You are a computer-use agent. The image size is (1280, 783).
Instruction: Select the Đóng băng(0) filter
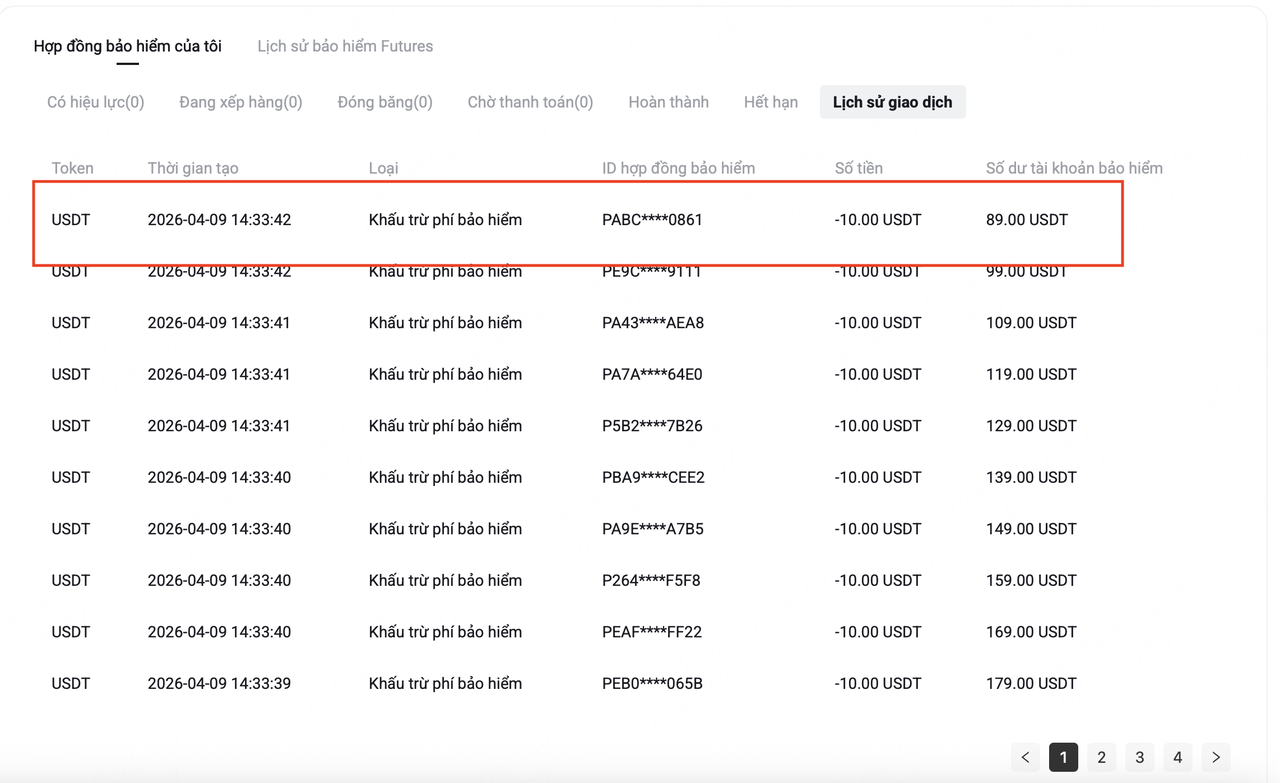point(385,102)
